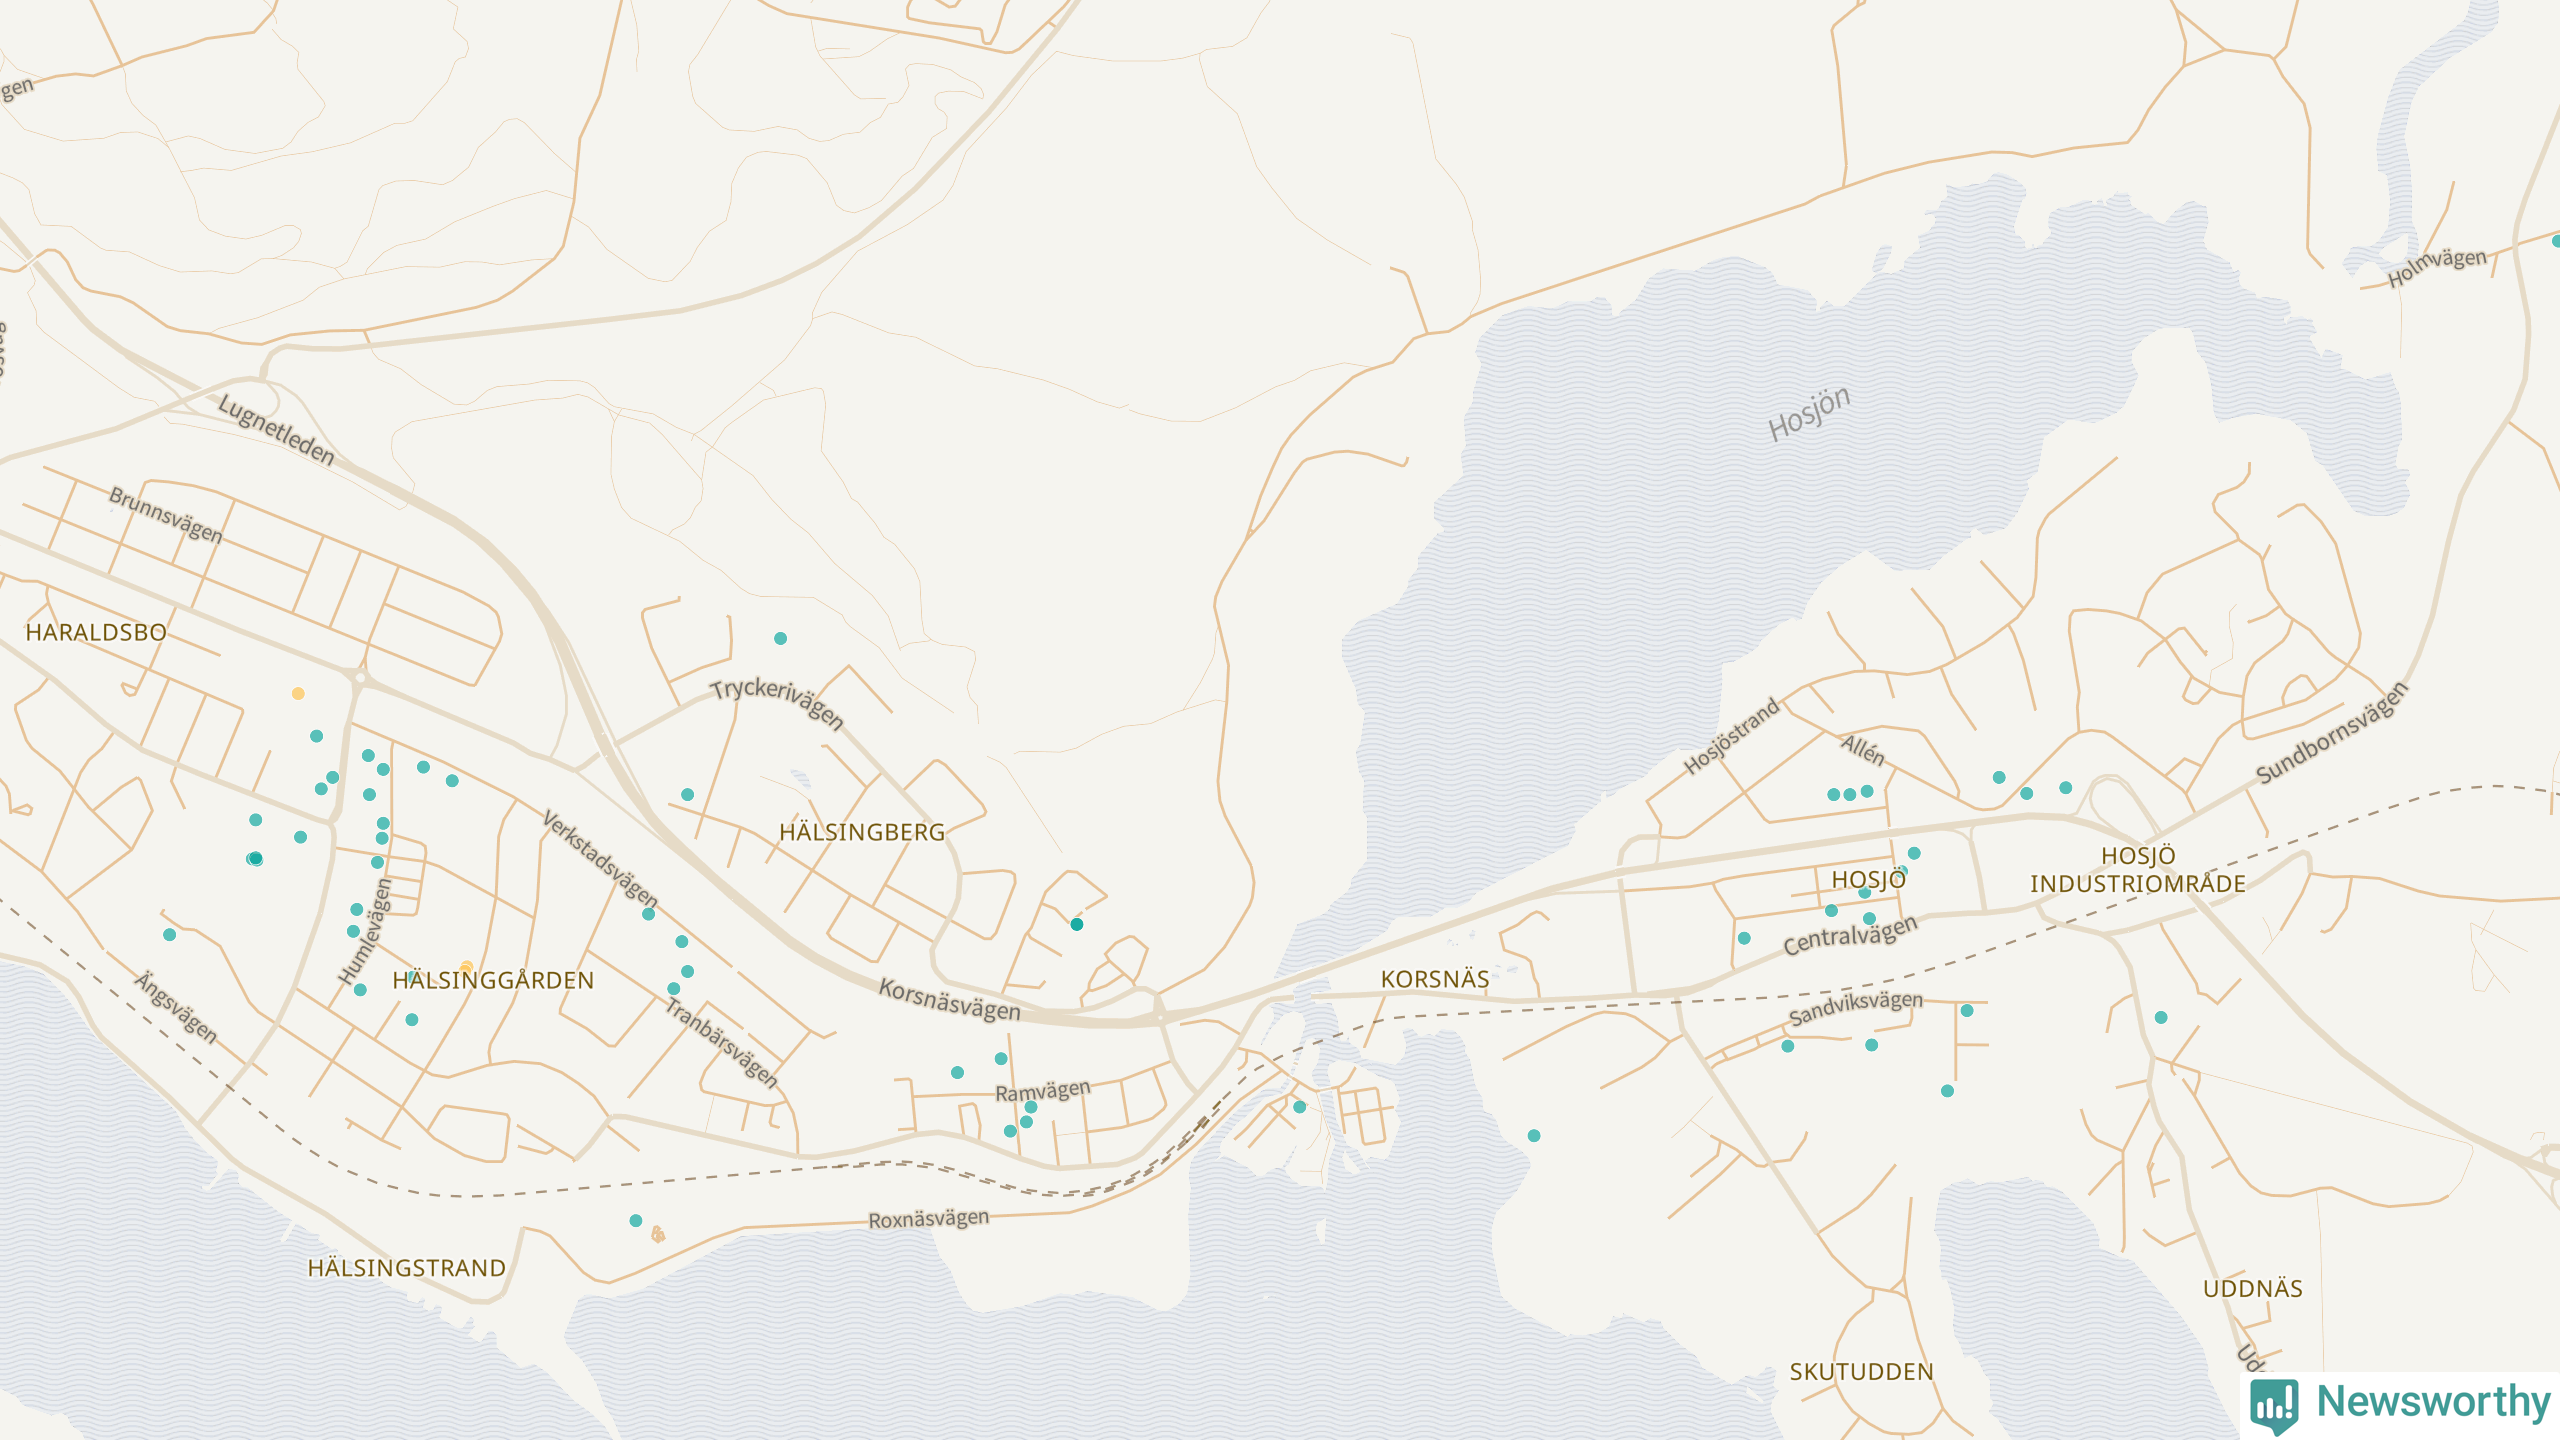Screen dimensions: 2560x1440
Task: Click the Newsworthy chart logo icon
Action: click(2274, 1405)
